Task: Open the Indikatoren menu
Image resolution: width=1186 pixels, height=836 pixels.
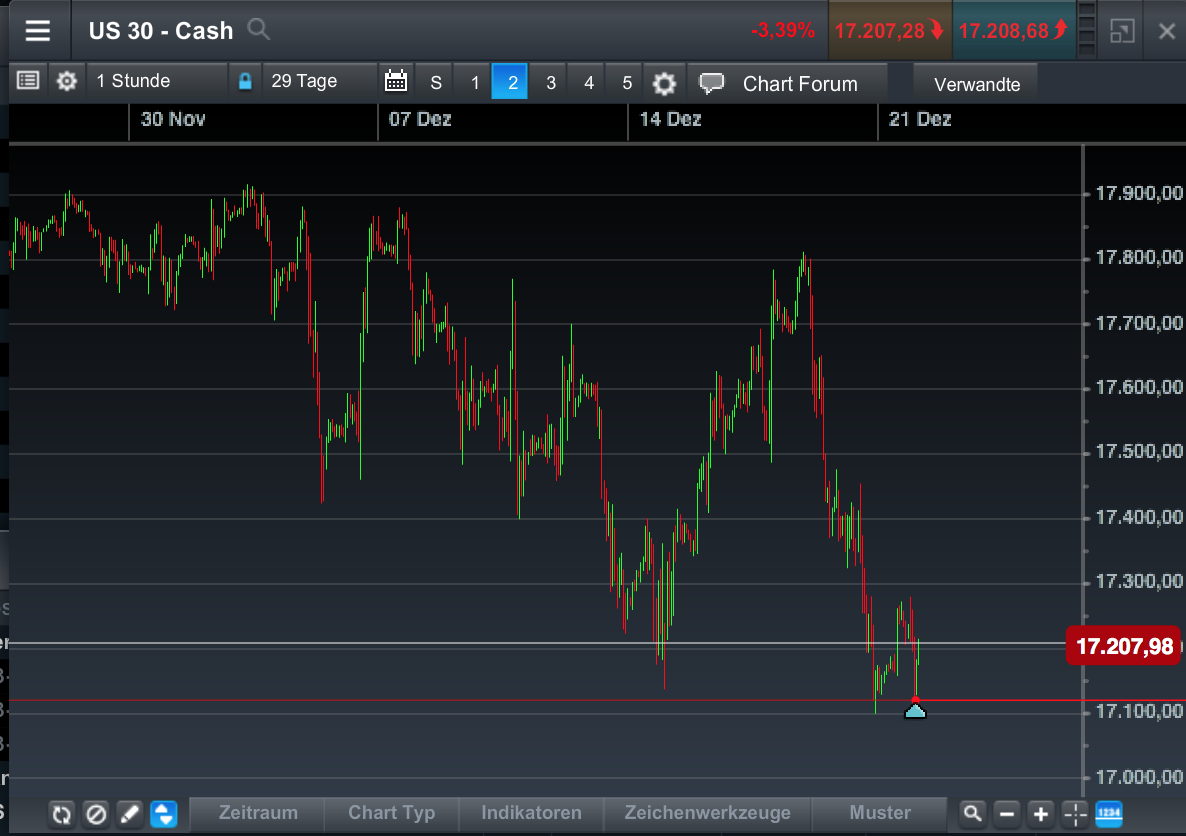Action: click(x=531, y=813)
